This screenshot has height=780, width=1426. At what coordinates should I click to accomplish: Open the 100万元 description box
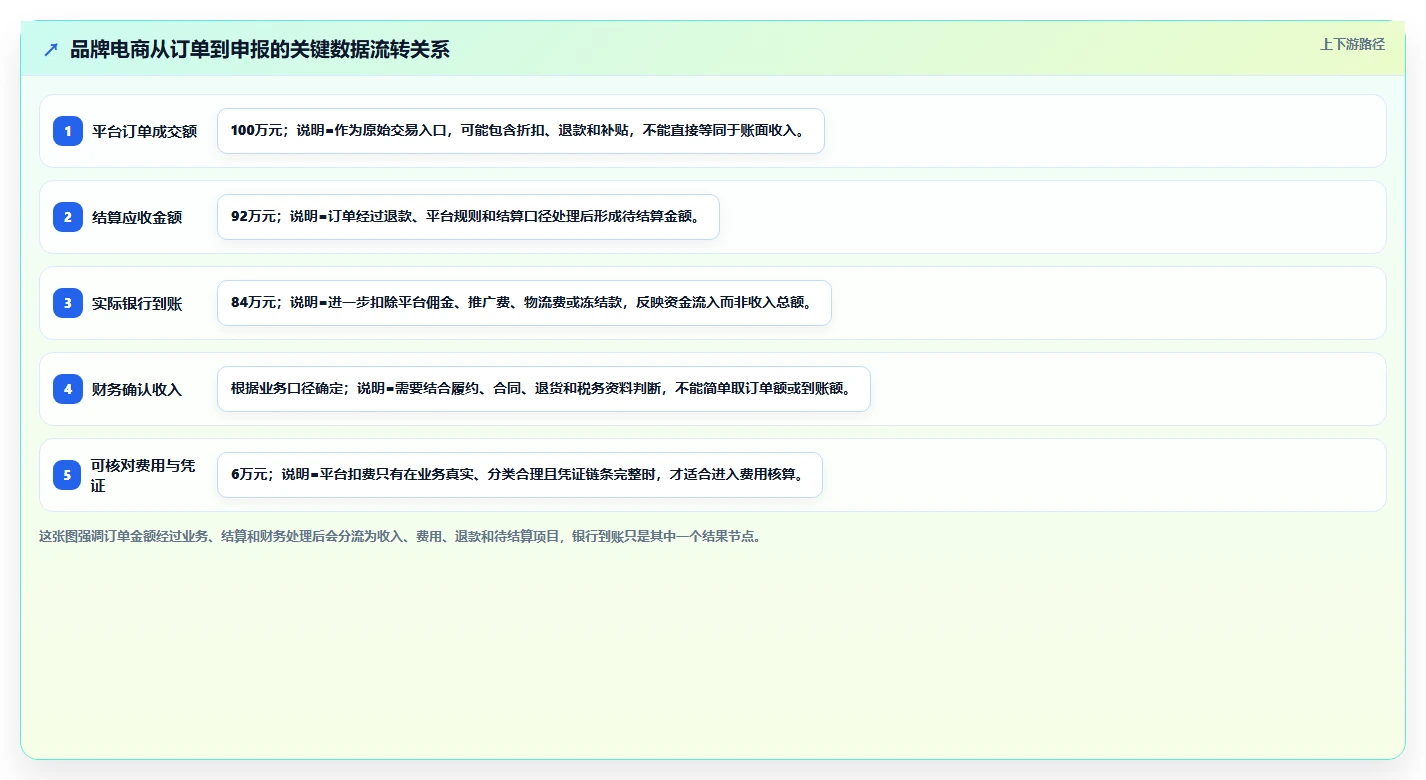[521, 131]
